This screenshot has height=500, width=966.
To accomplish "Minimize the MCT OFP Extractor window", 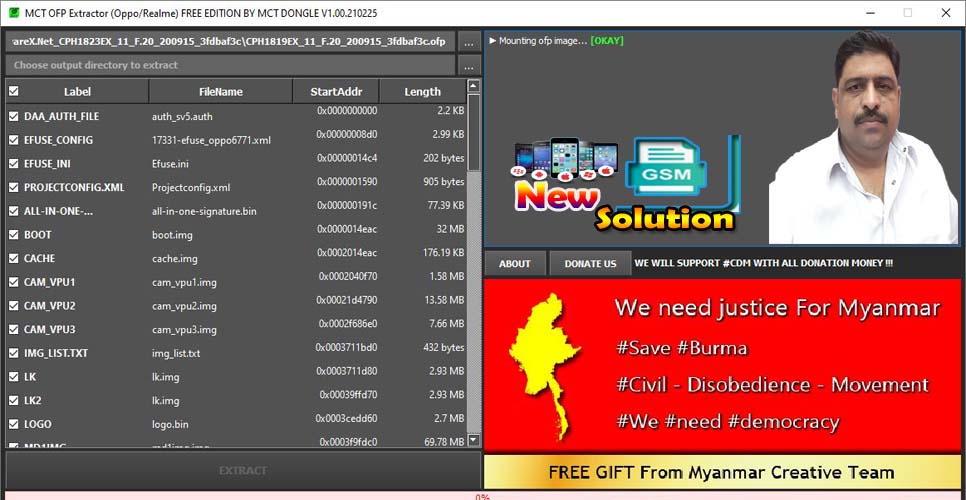I will (x=869, y=12).
